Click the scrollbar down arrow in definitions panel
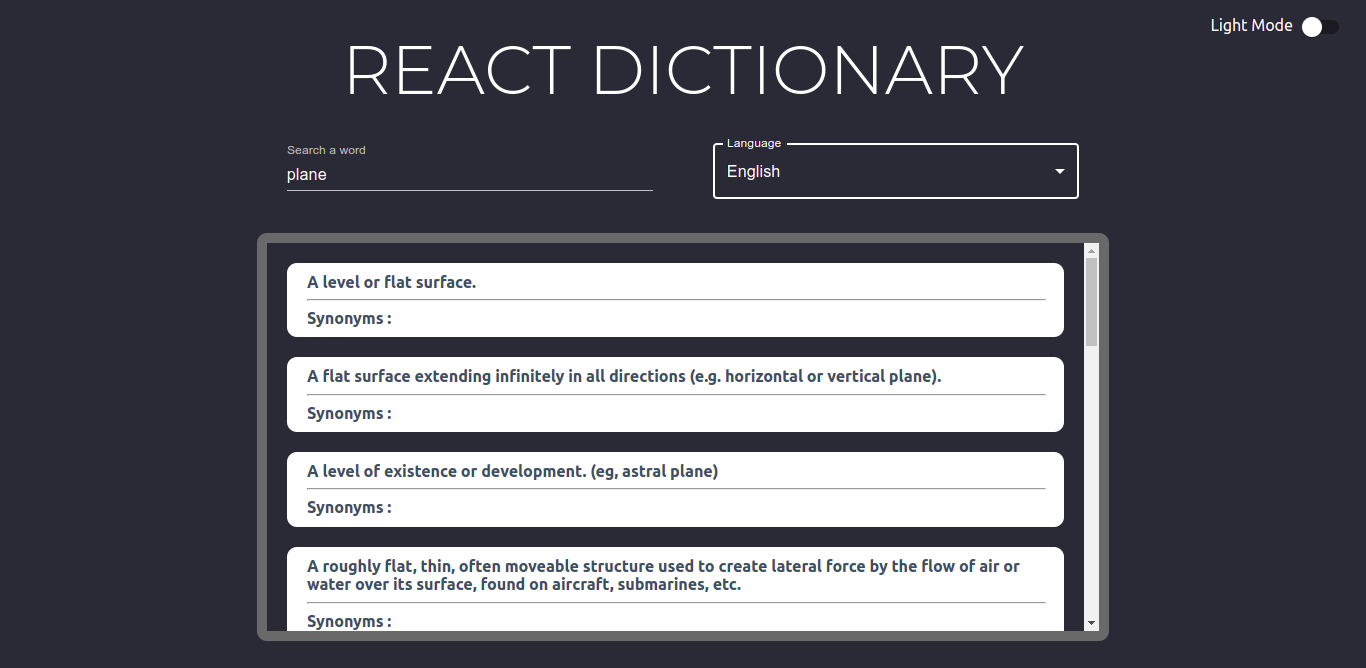 1091,623
